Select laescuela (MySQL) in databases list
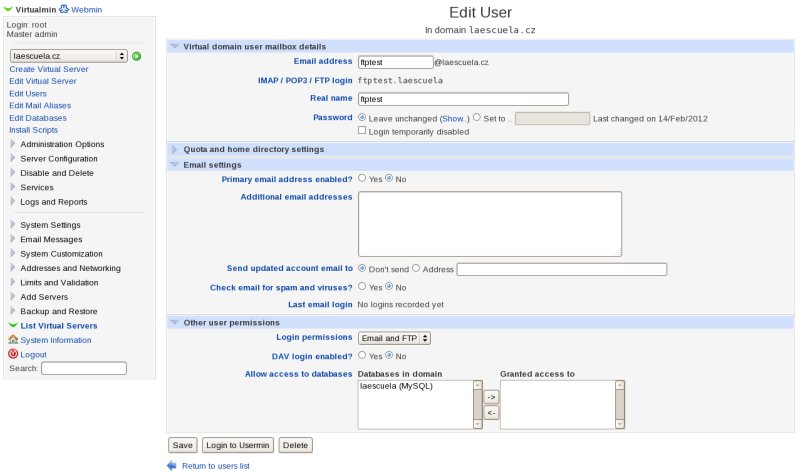 392,385
